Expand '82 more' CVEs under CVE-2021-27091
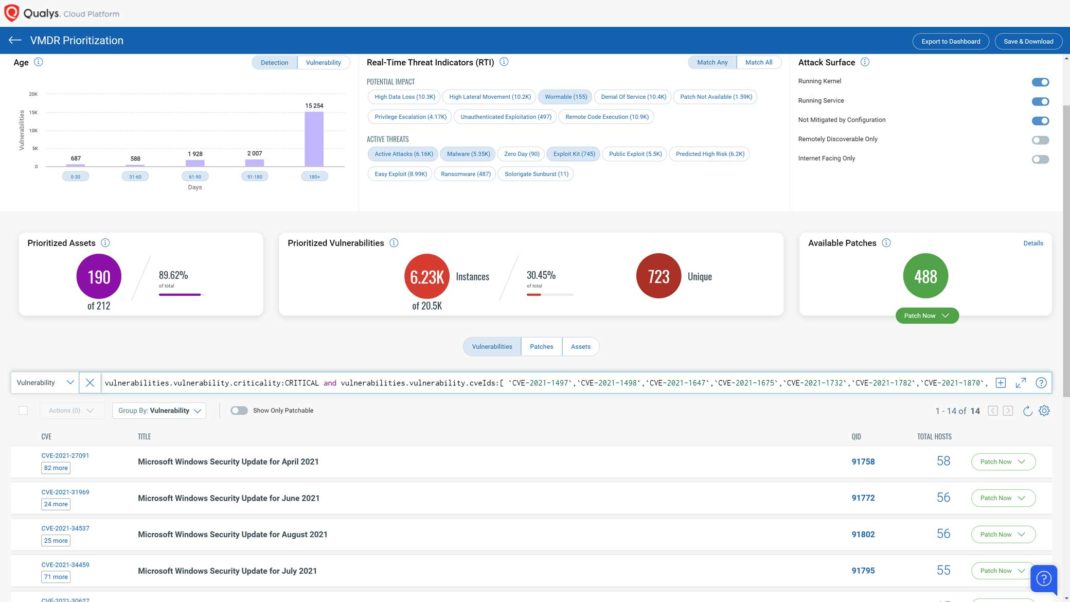The image size is (1070, 602). point(55,468)
